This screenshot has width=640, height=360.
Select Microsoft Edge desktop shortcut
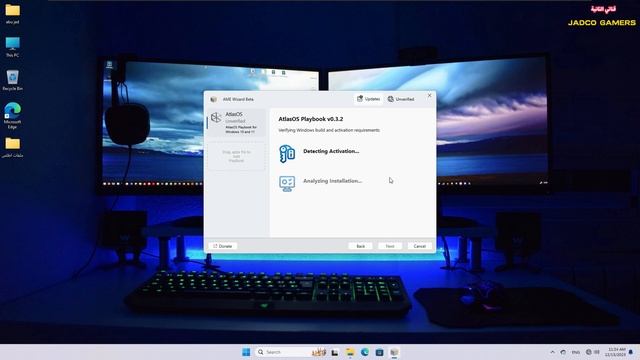13,116
